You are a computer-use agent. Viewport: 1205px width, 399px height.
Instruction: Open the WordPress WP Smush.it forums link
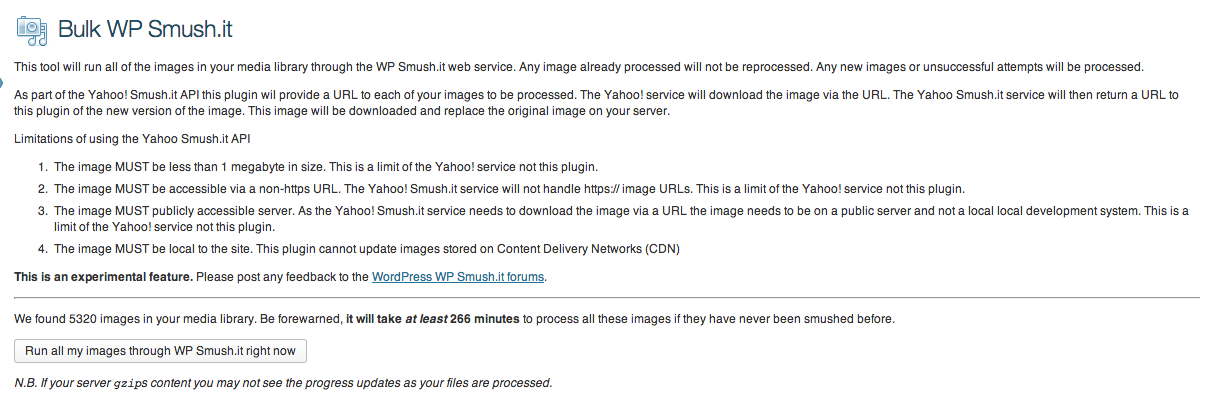point(458,277)
